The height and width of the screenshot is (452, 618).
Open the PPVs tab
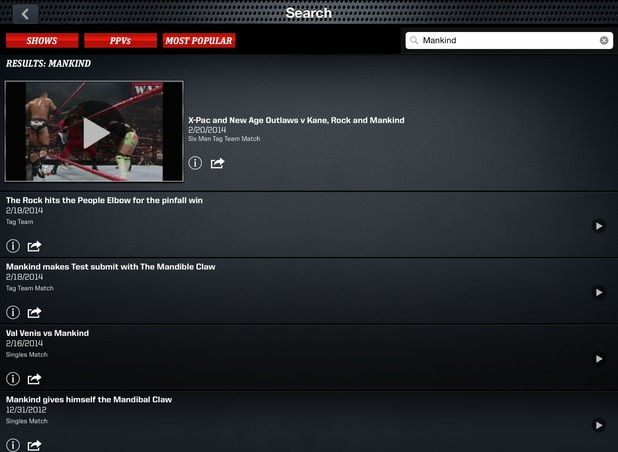120,41
